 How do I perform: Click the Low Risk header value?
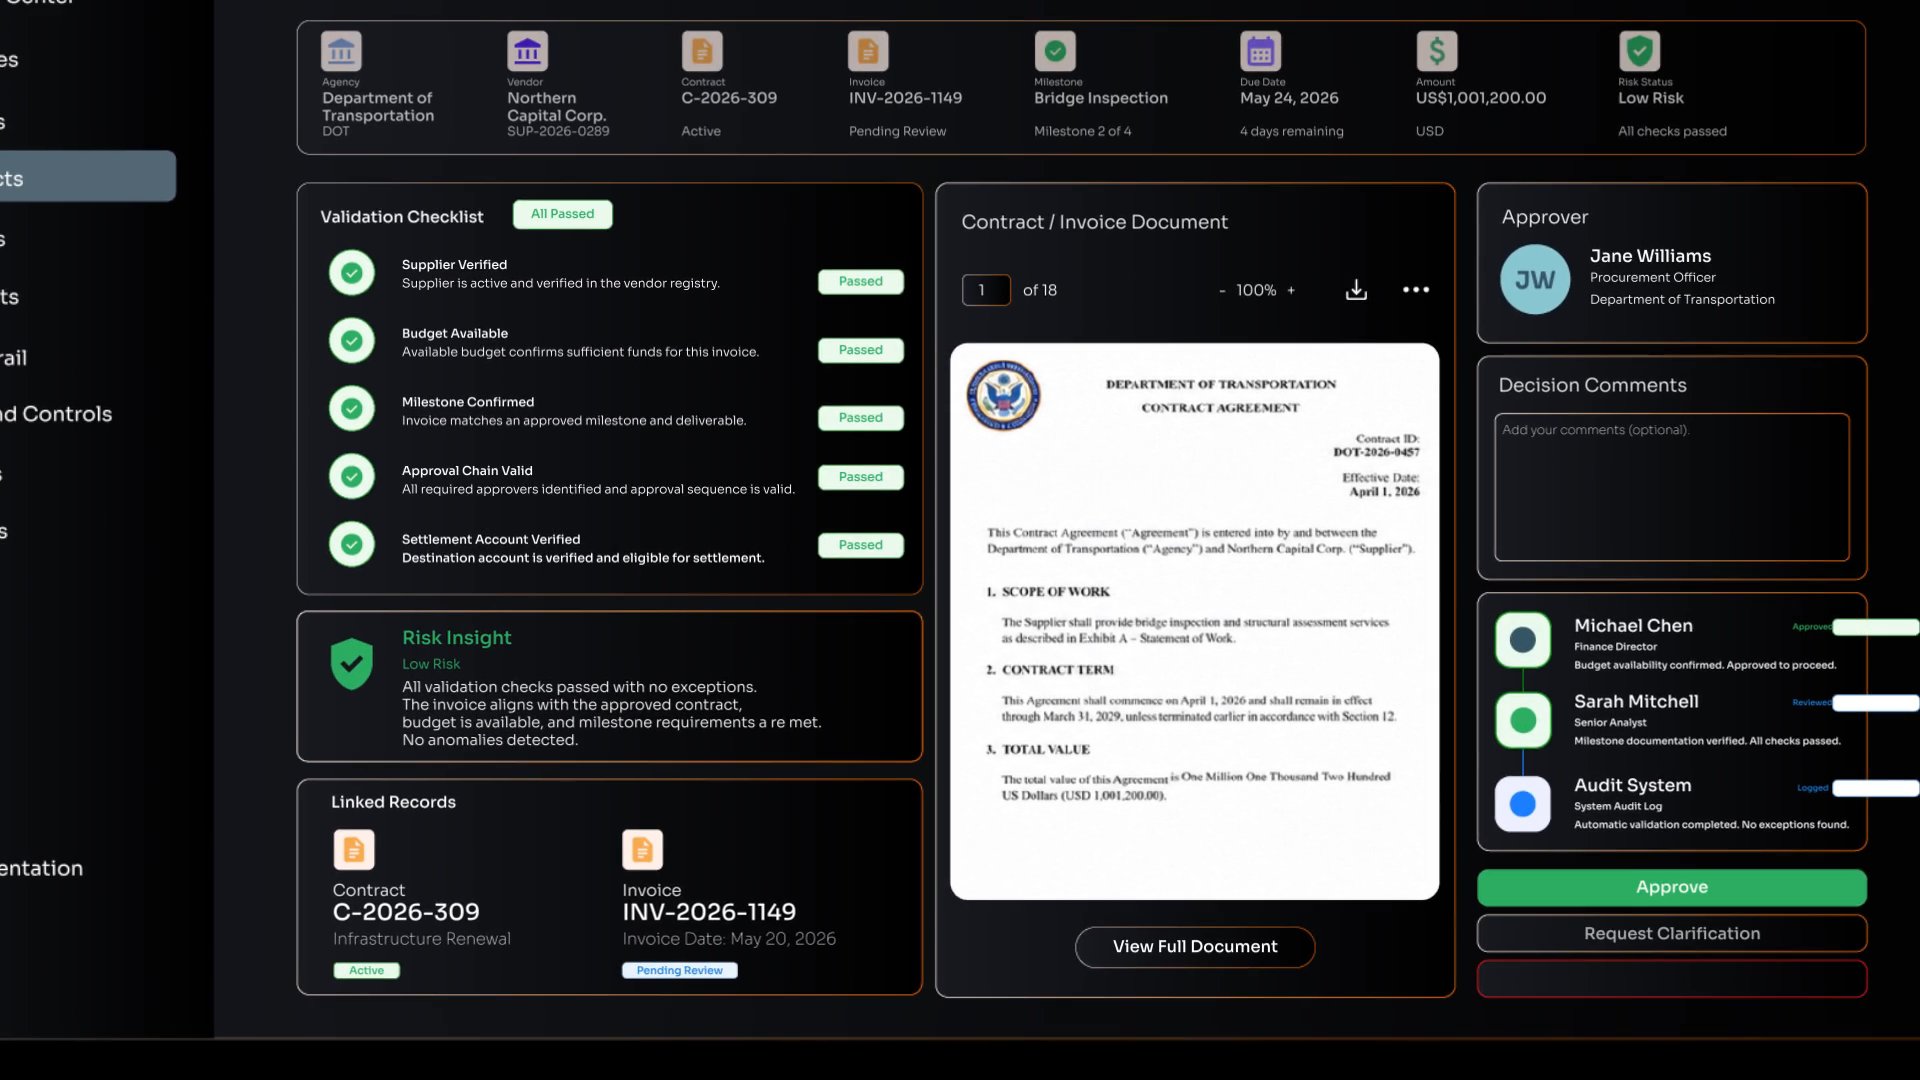[1651, 98]
